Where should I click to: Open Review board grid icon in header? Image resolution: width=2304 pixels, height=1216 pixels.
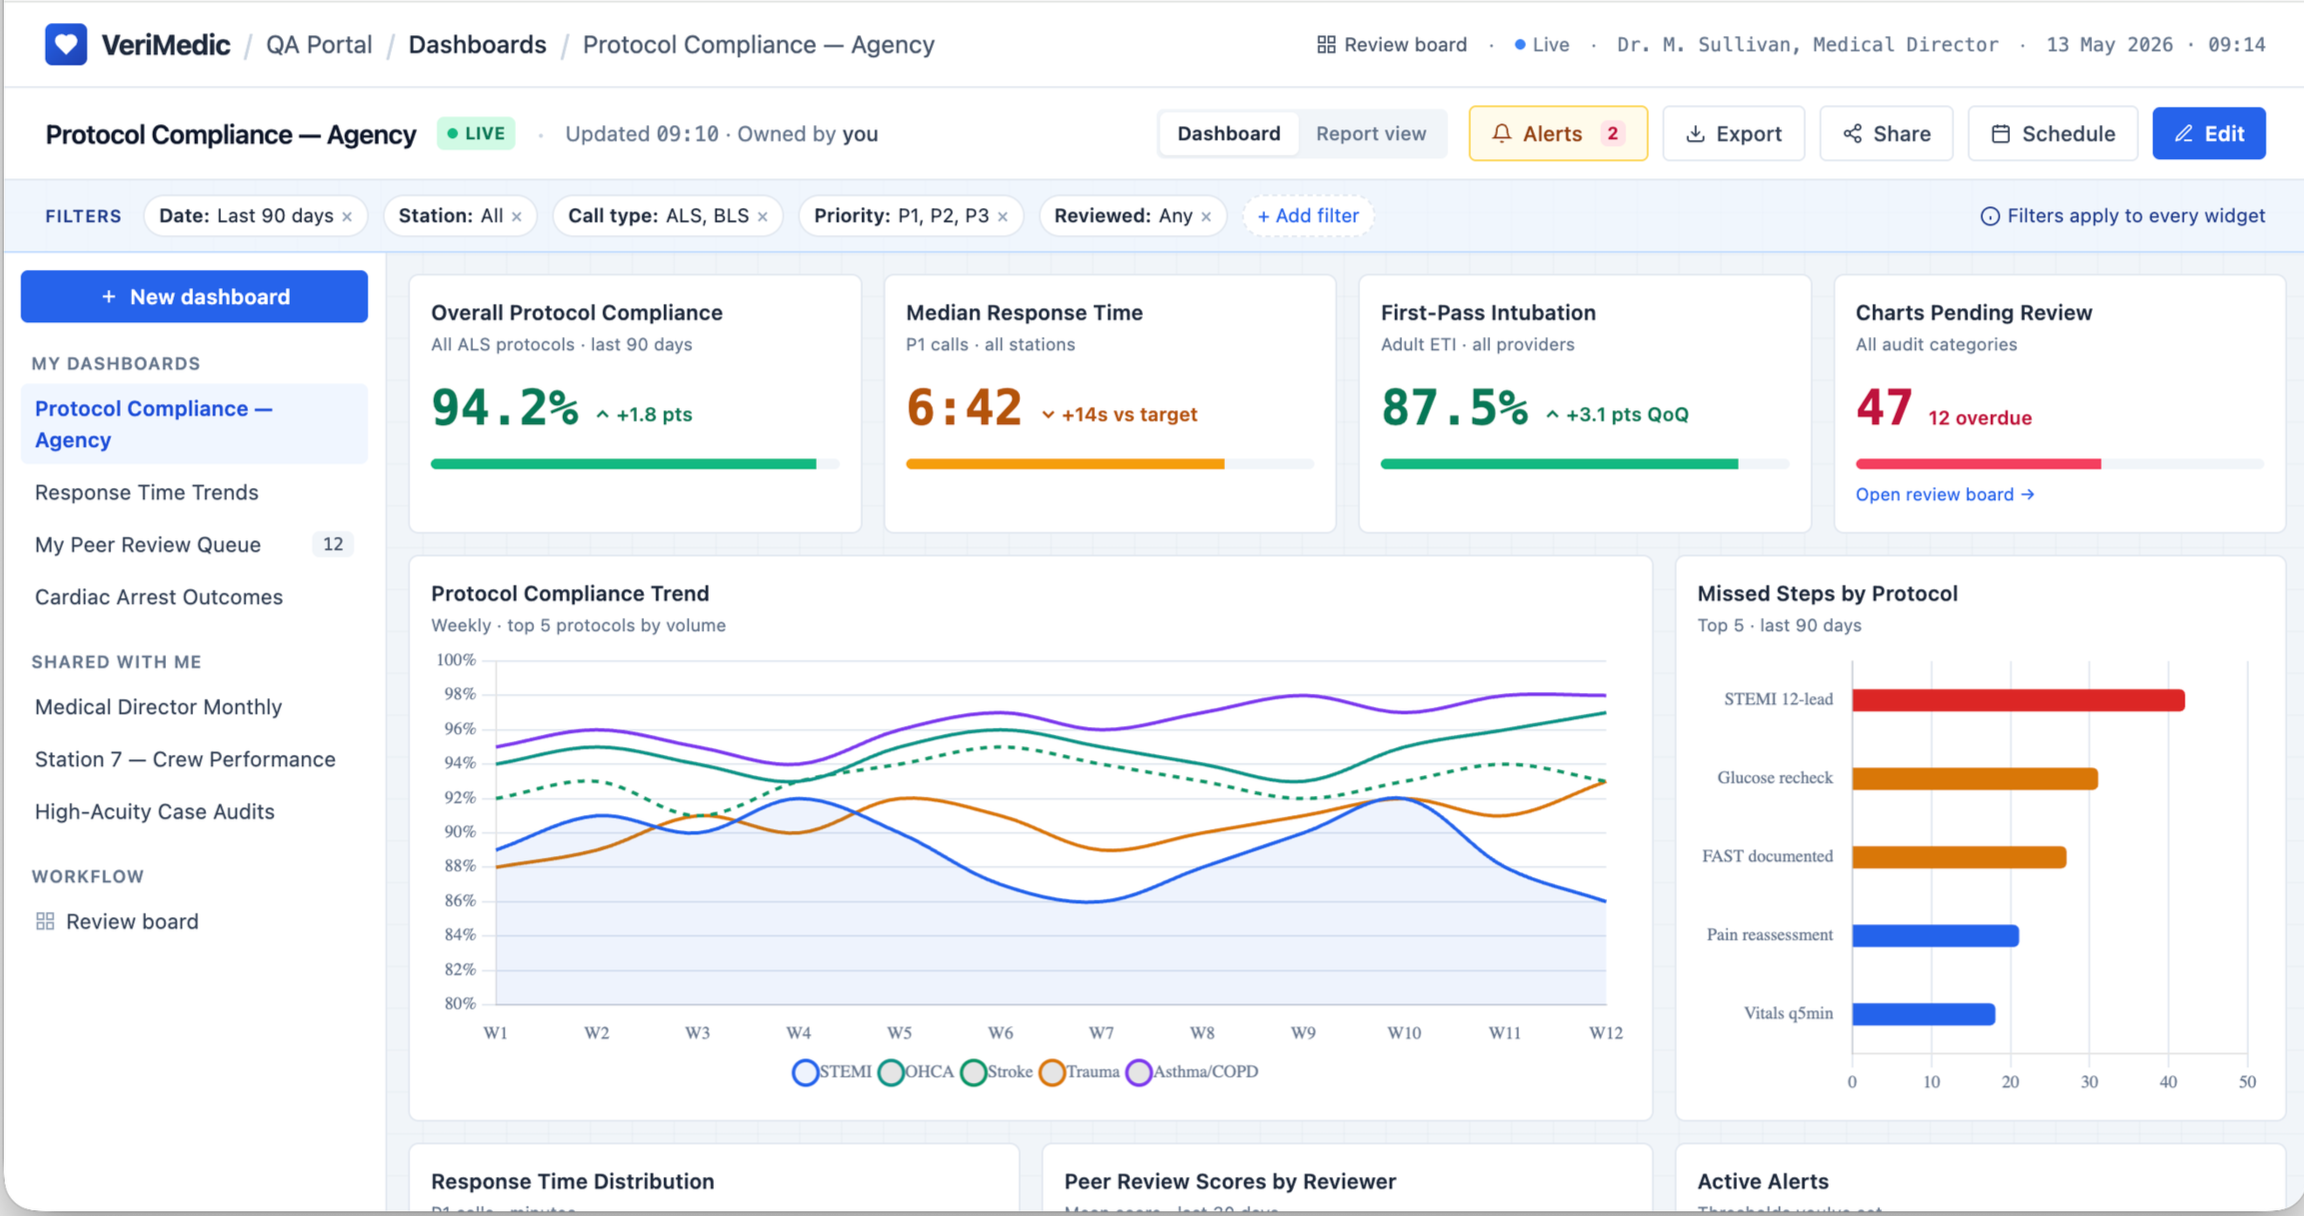1326,45
